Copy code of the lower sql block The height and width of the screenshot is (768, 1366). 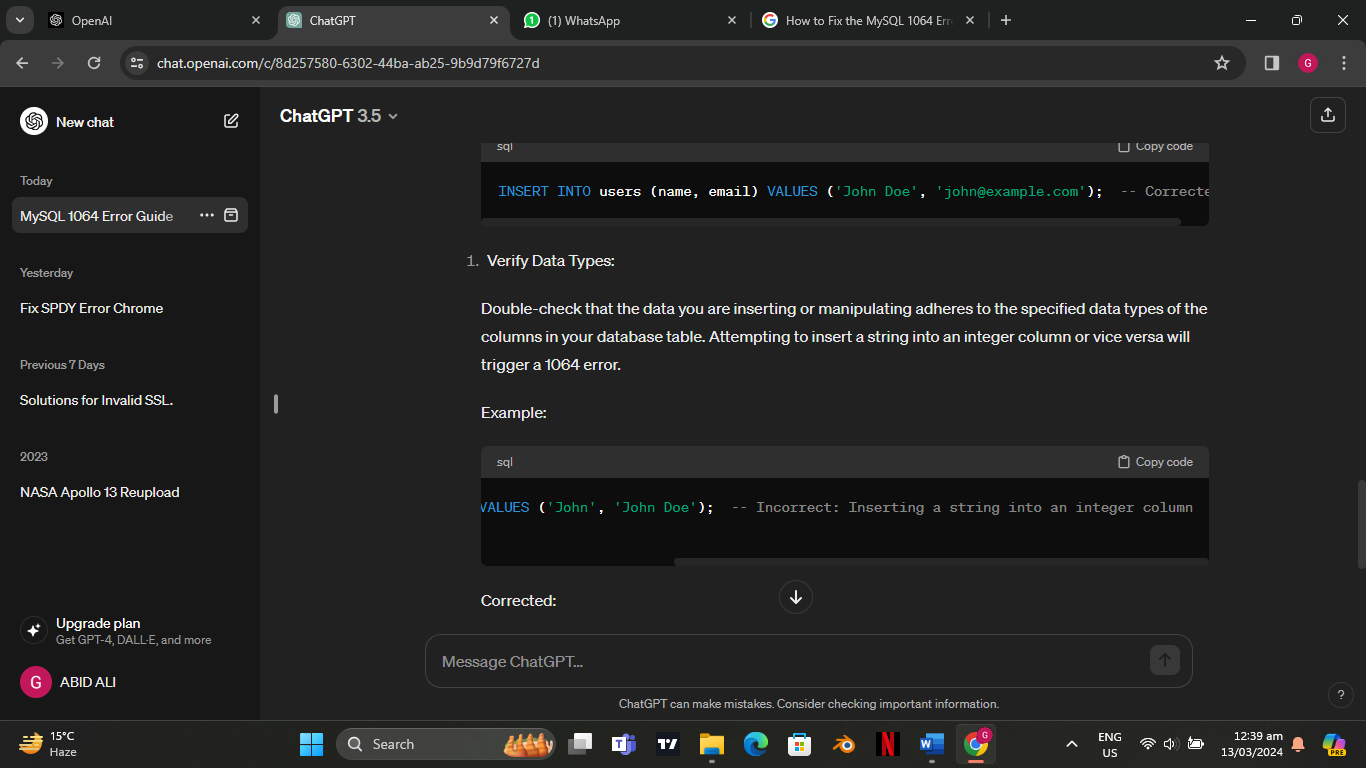tap(1155, 462)
